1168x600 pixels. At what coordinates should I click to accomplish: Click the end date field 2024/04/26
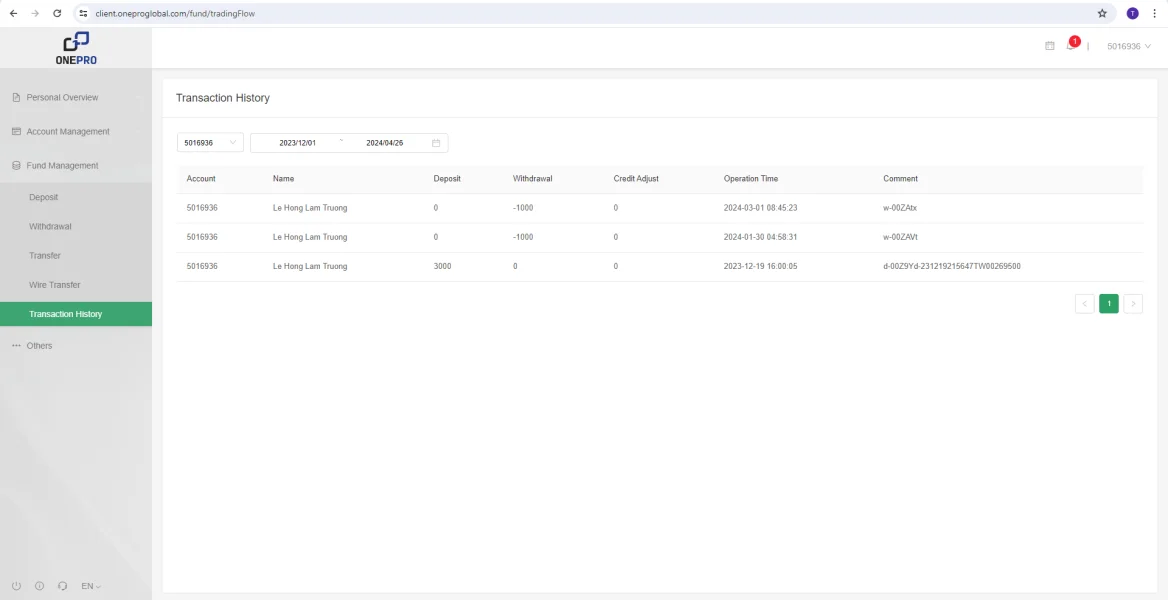click(x=384, y=143)
